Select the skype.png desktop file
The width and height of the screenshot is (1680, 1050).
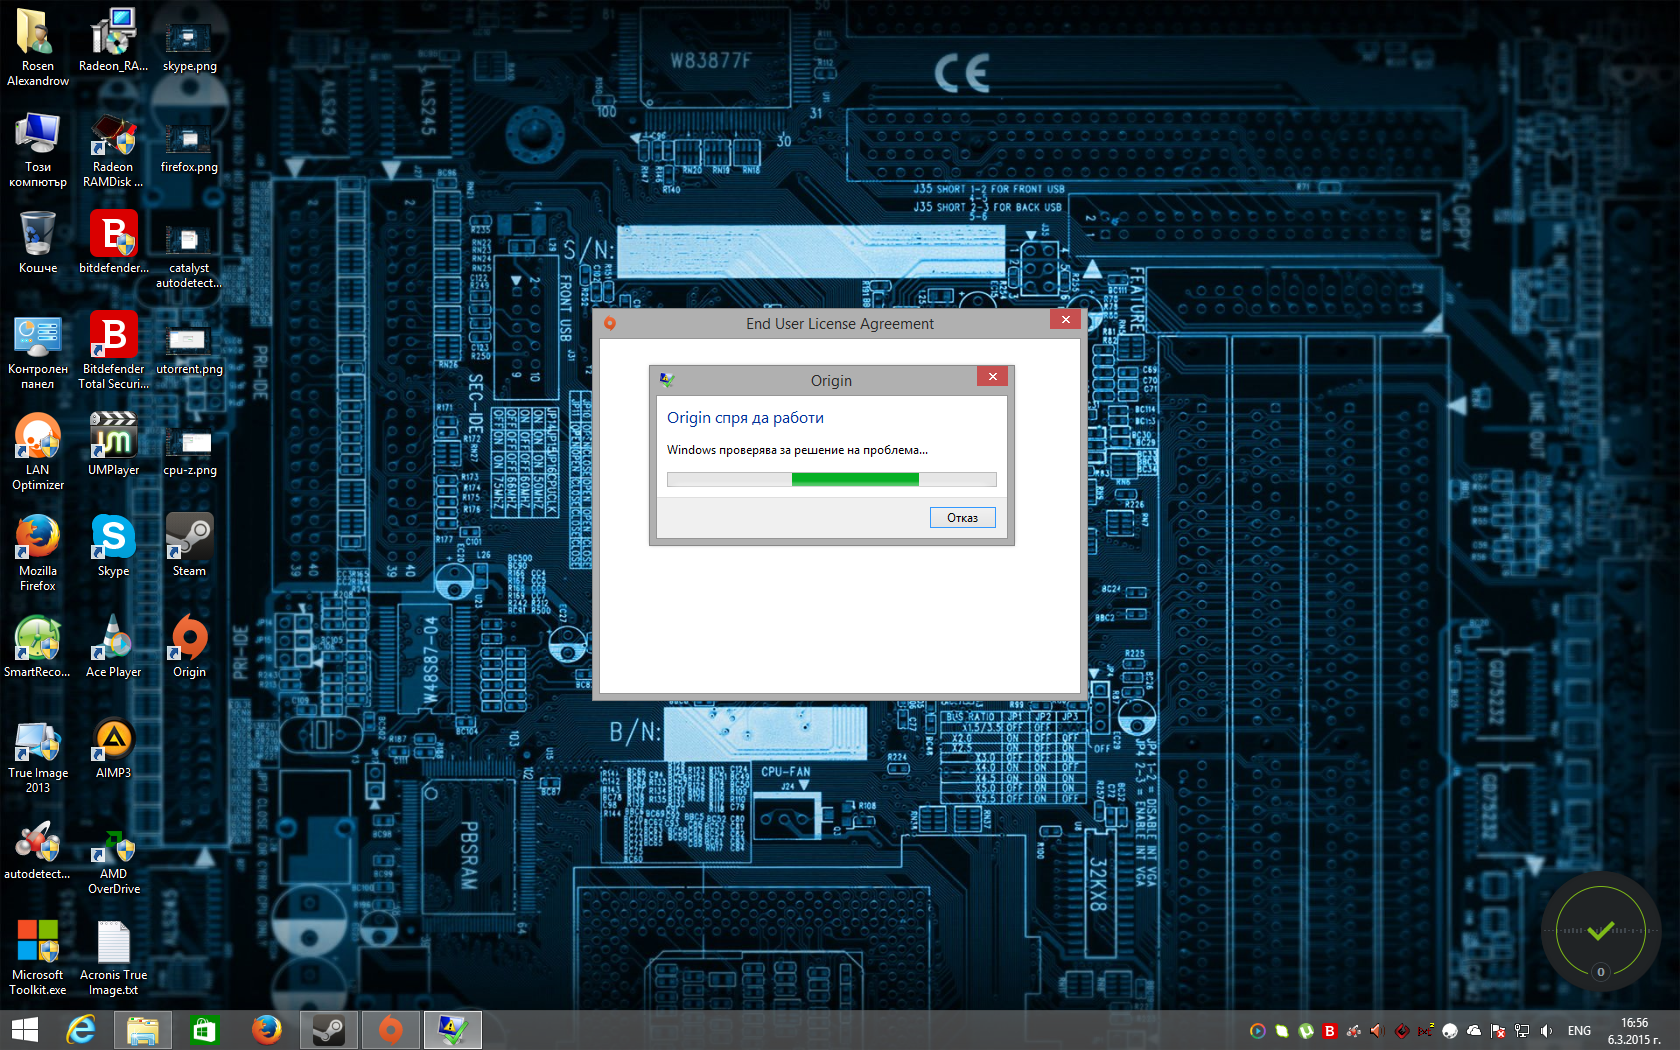pos(189,46)
